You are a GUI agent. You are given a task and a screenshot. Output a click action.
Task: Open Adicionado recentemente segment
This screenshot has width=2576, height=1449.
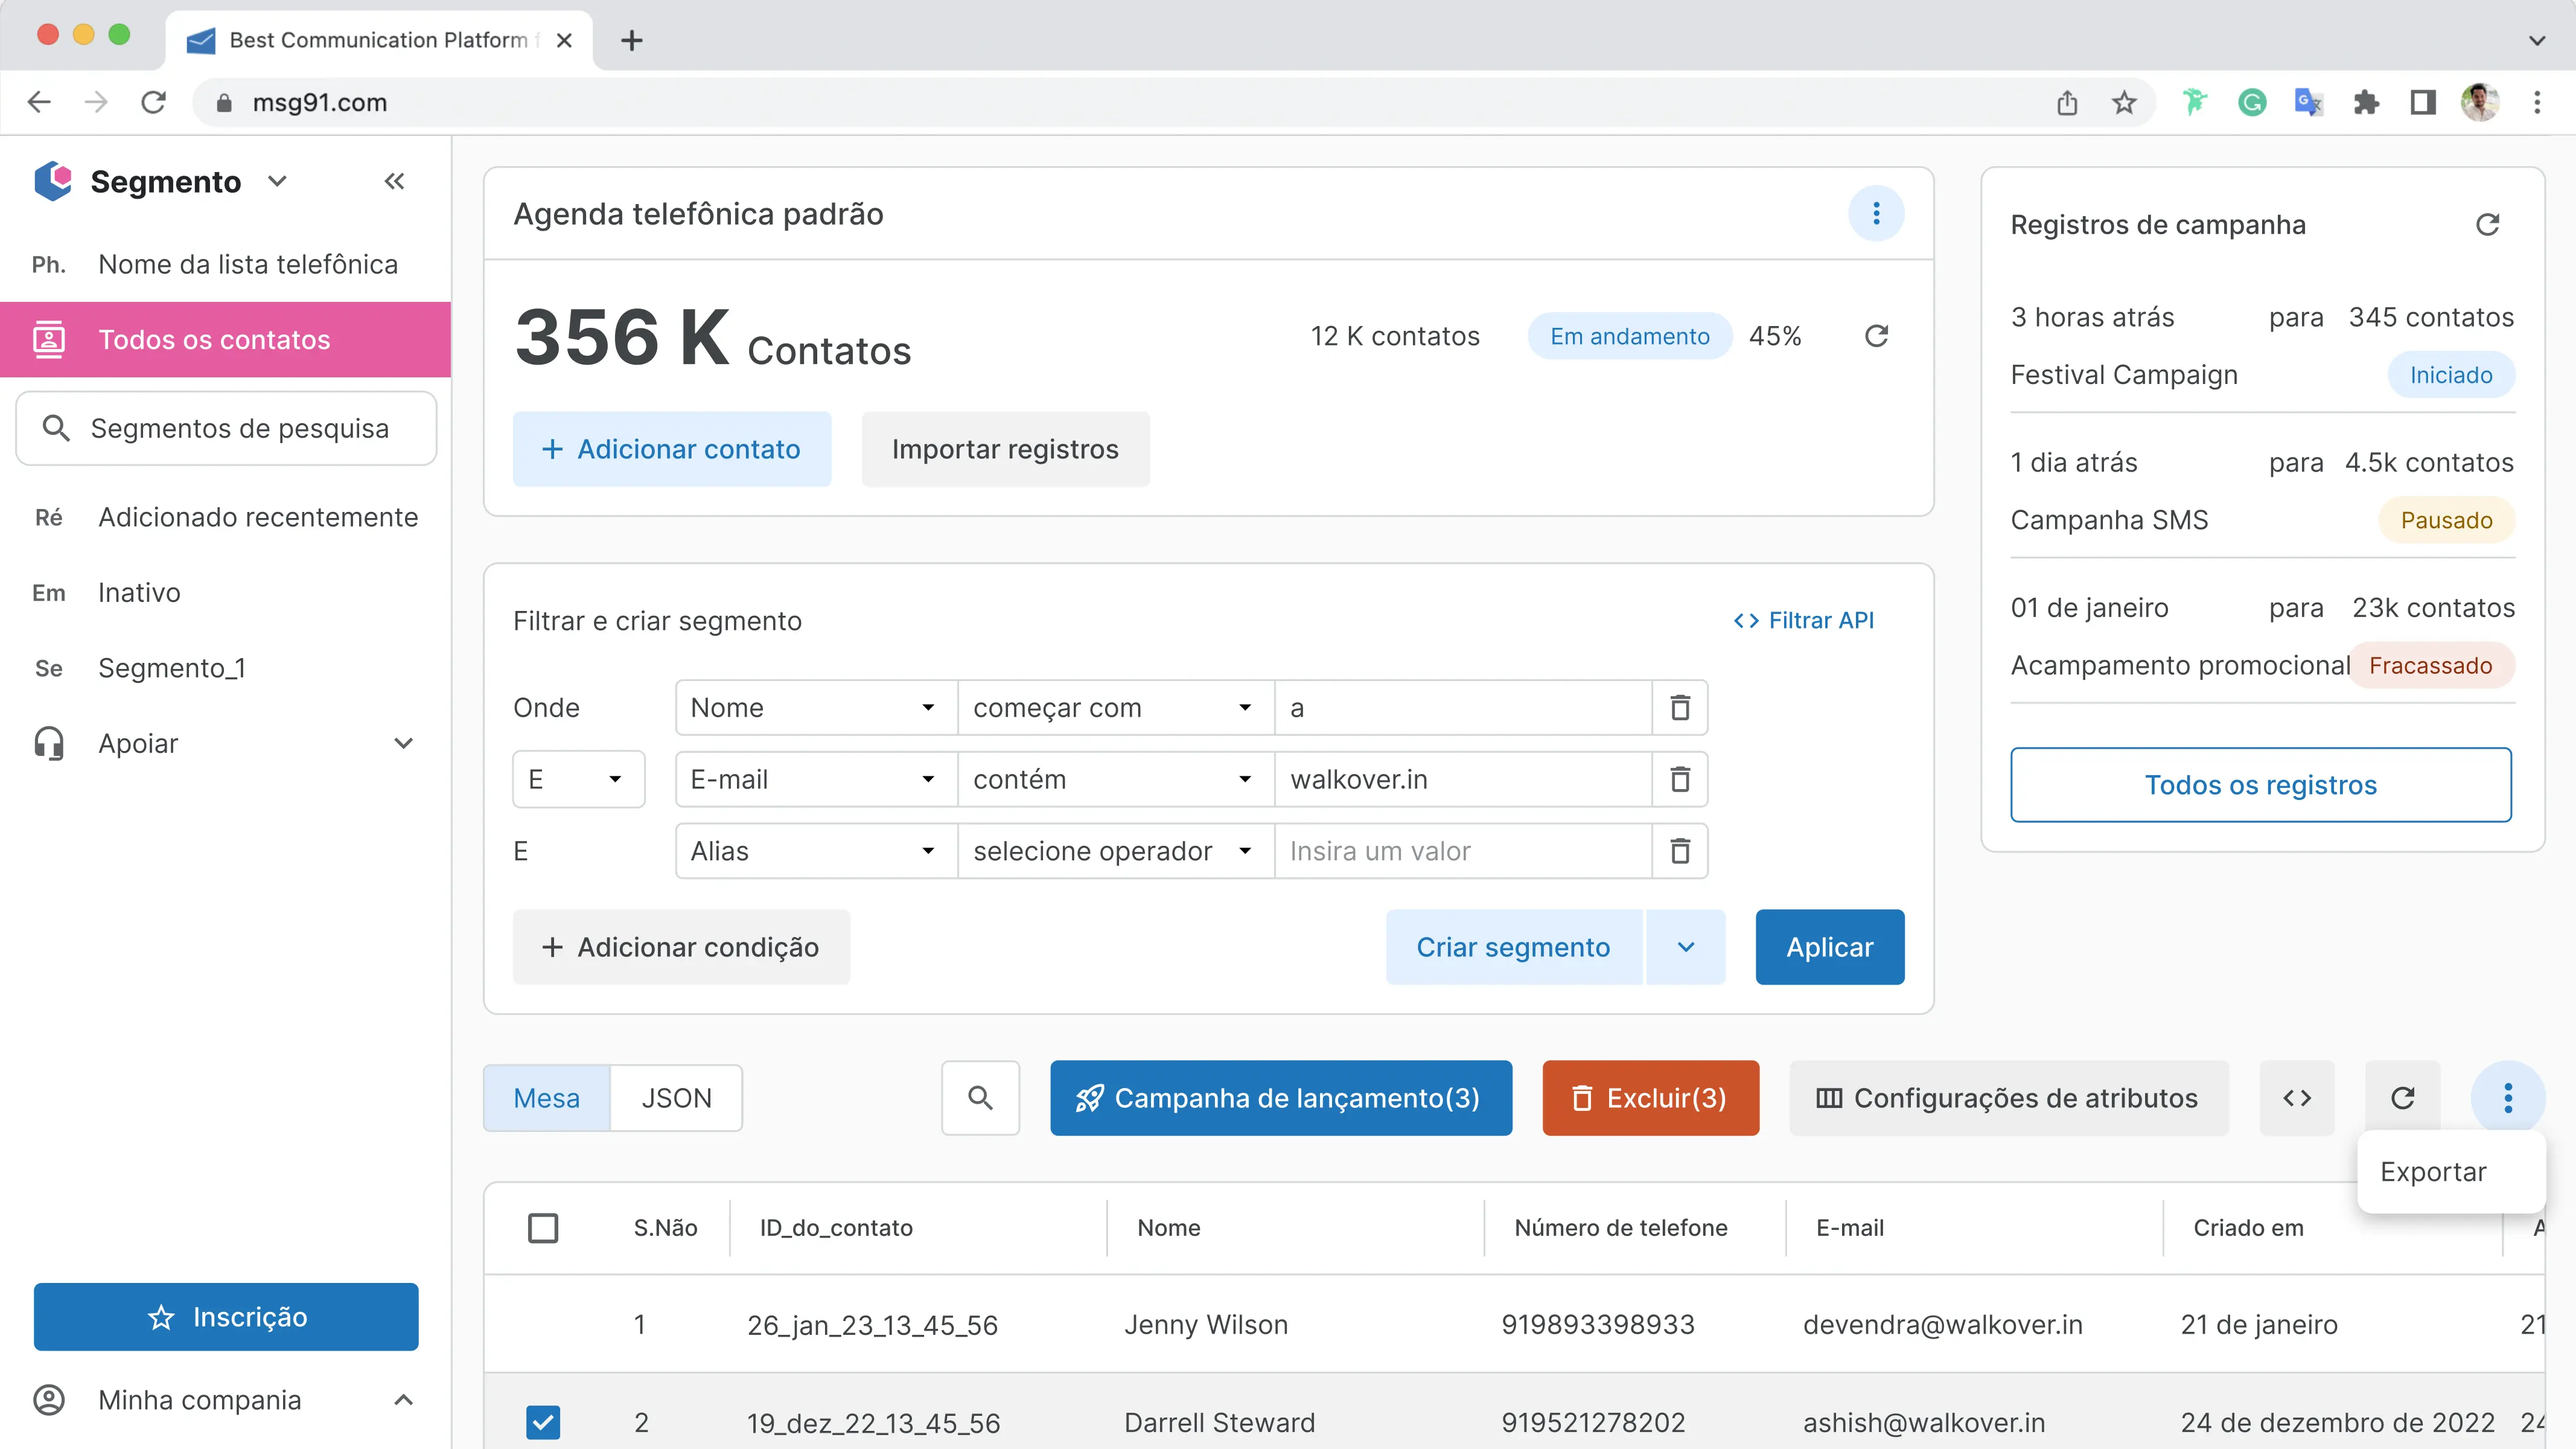coord(225,517)
